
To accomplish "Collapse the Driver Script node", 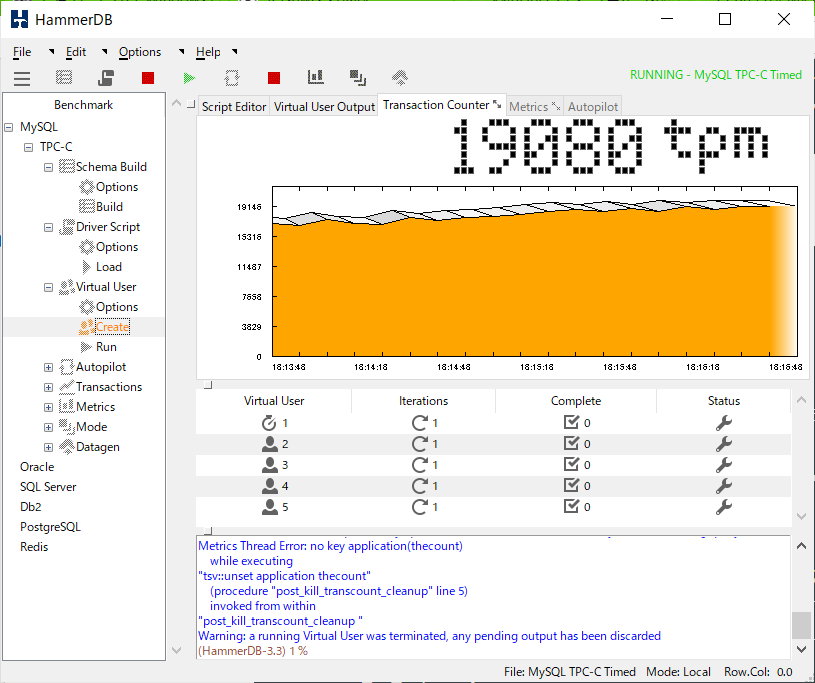I will pos(48,228).
